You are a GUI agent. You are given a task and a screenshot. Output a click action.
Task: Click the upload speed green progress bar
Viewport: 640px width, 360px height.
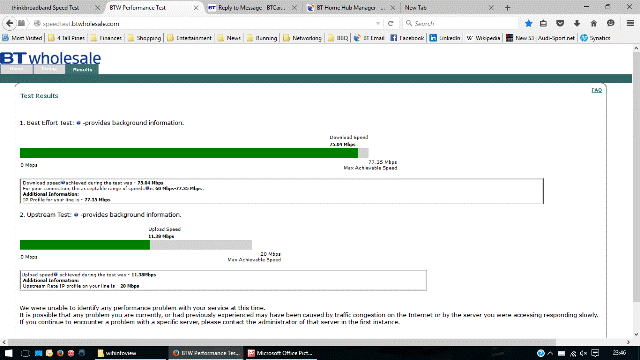pyautogui.click(x=85, y=245)
